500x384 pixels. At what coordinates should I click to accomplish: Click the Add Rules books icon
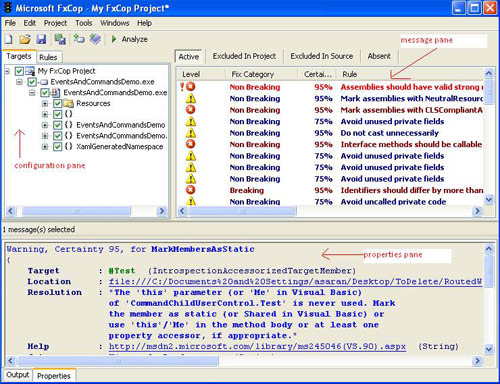coord(95,39)
